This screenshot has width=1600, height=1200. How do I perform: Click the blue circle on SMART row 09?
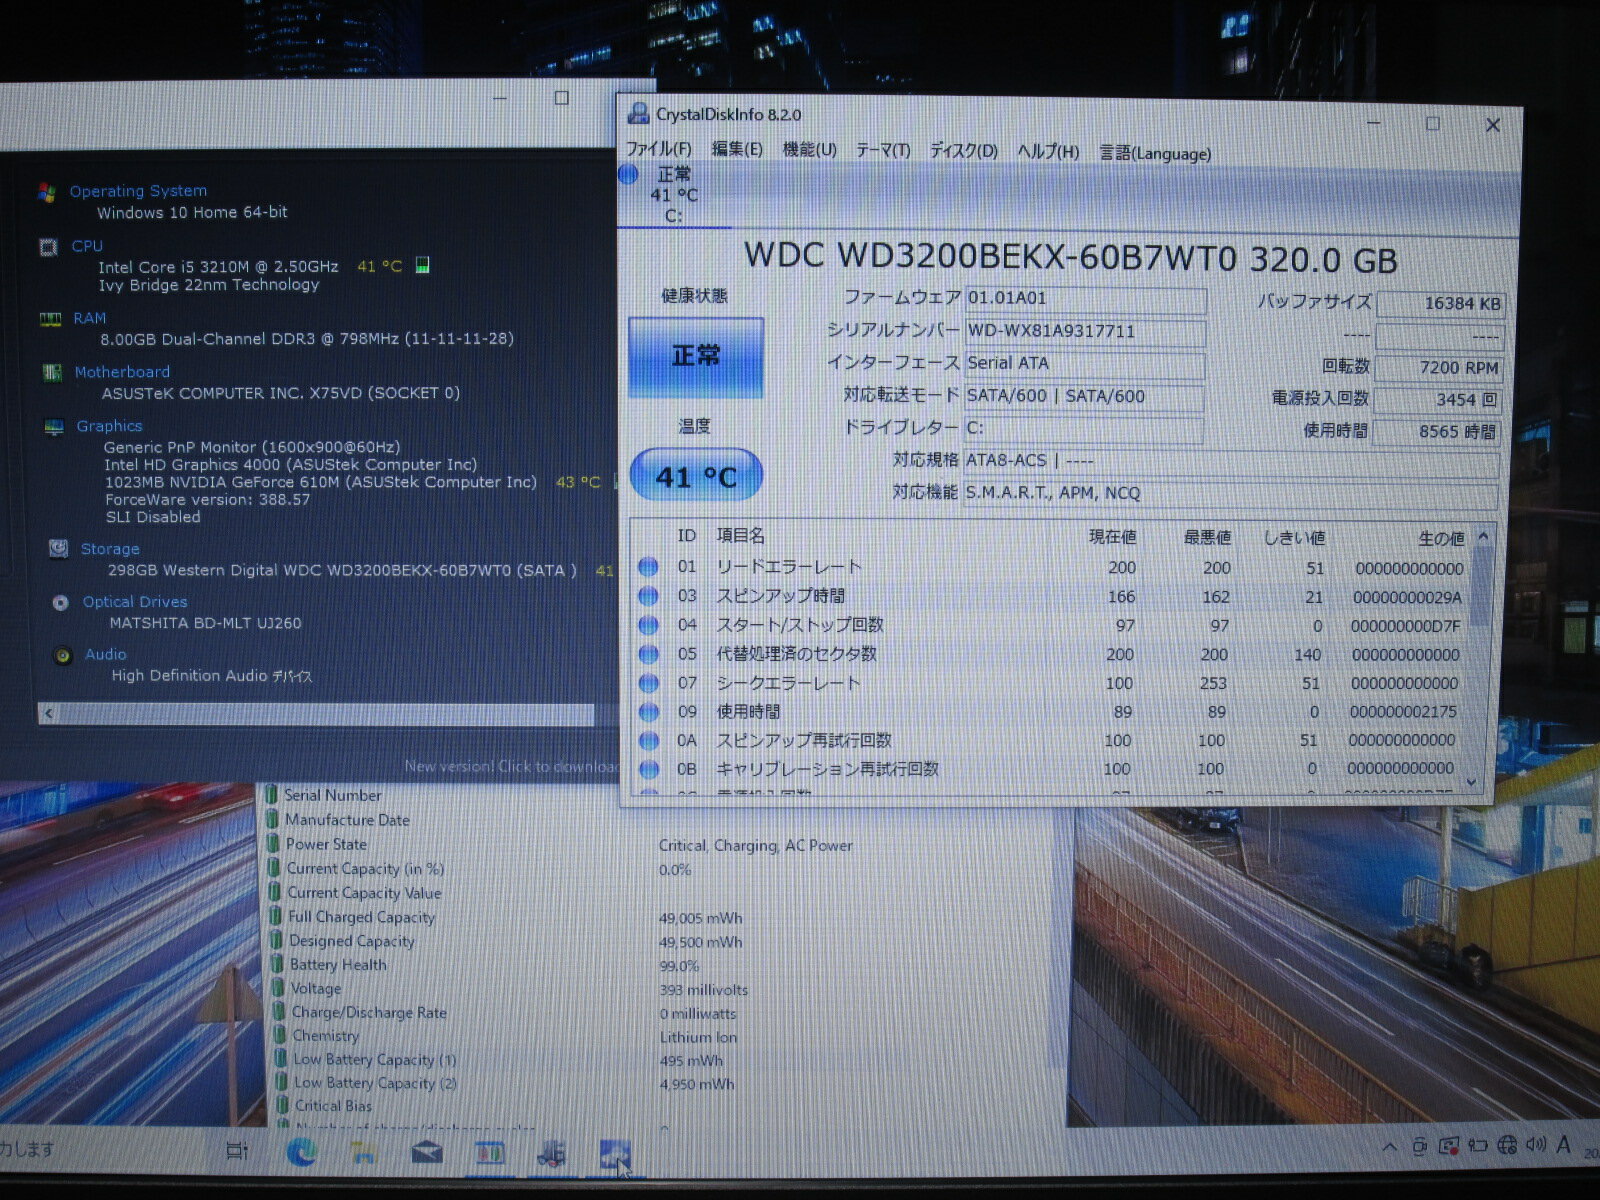pos(648,712)
